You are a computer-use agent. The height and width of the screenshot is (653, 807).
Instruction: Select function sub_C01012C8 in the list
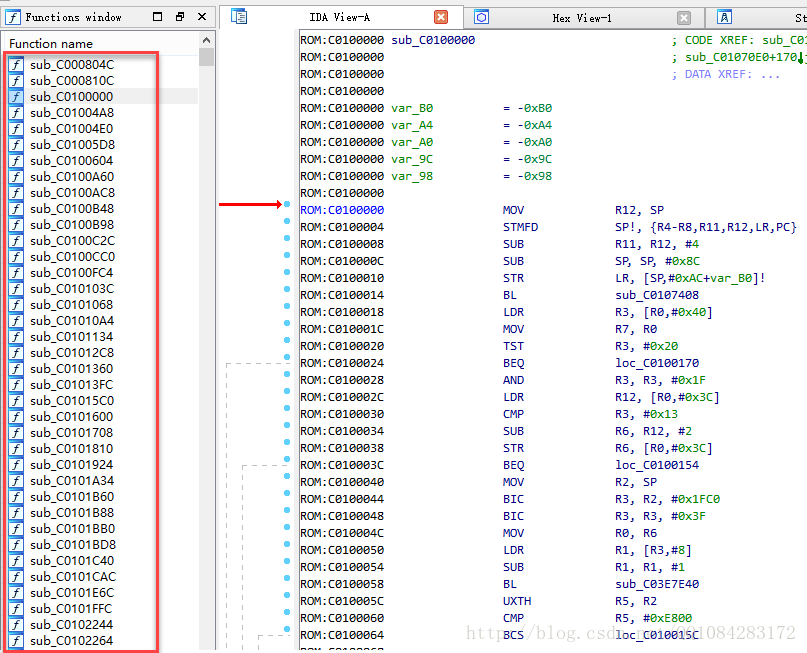click(x=72, y=352)
